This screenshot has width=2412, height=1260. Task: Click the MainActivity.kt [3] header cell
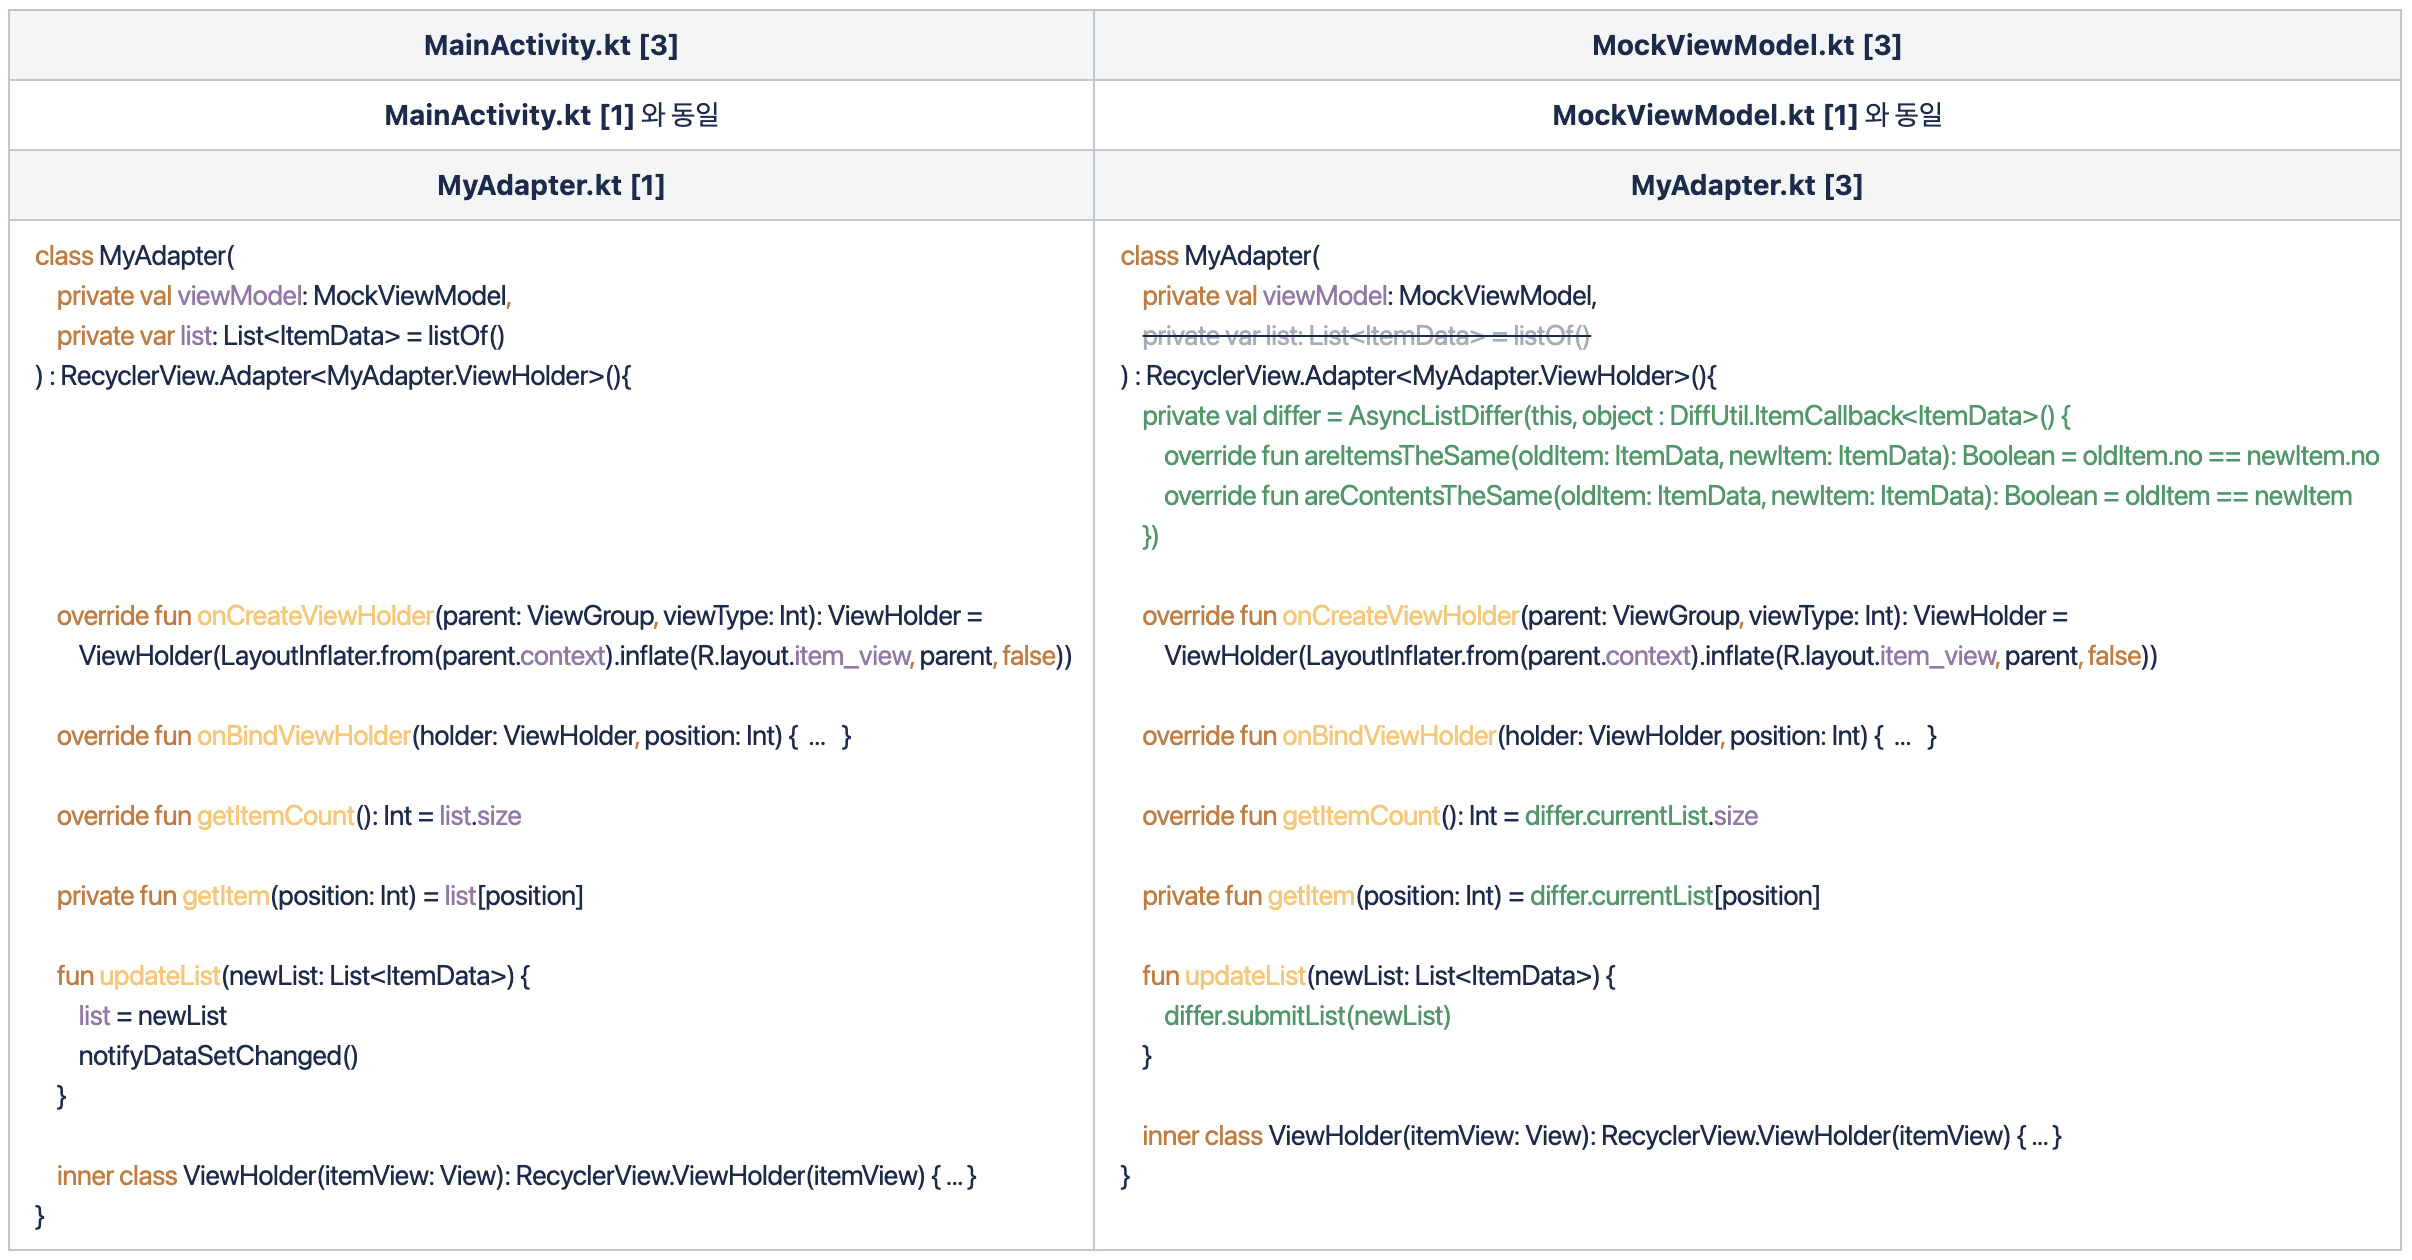click(x=551, y=45)
